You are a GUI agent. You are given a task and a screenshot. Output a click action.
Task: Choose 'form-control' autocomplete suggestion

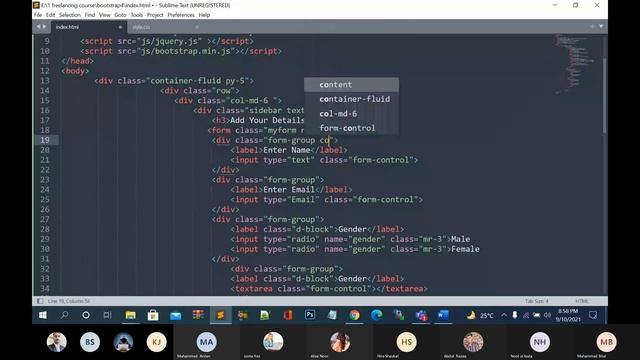[x=351, y=128]
